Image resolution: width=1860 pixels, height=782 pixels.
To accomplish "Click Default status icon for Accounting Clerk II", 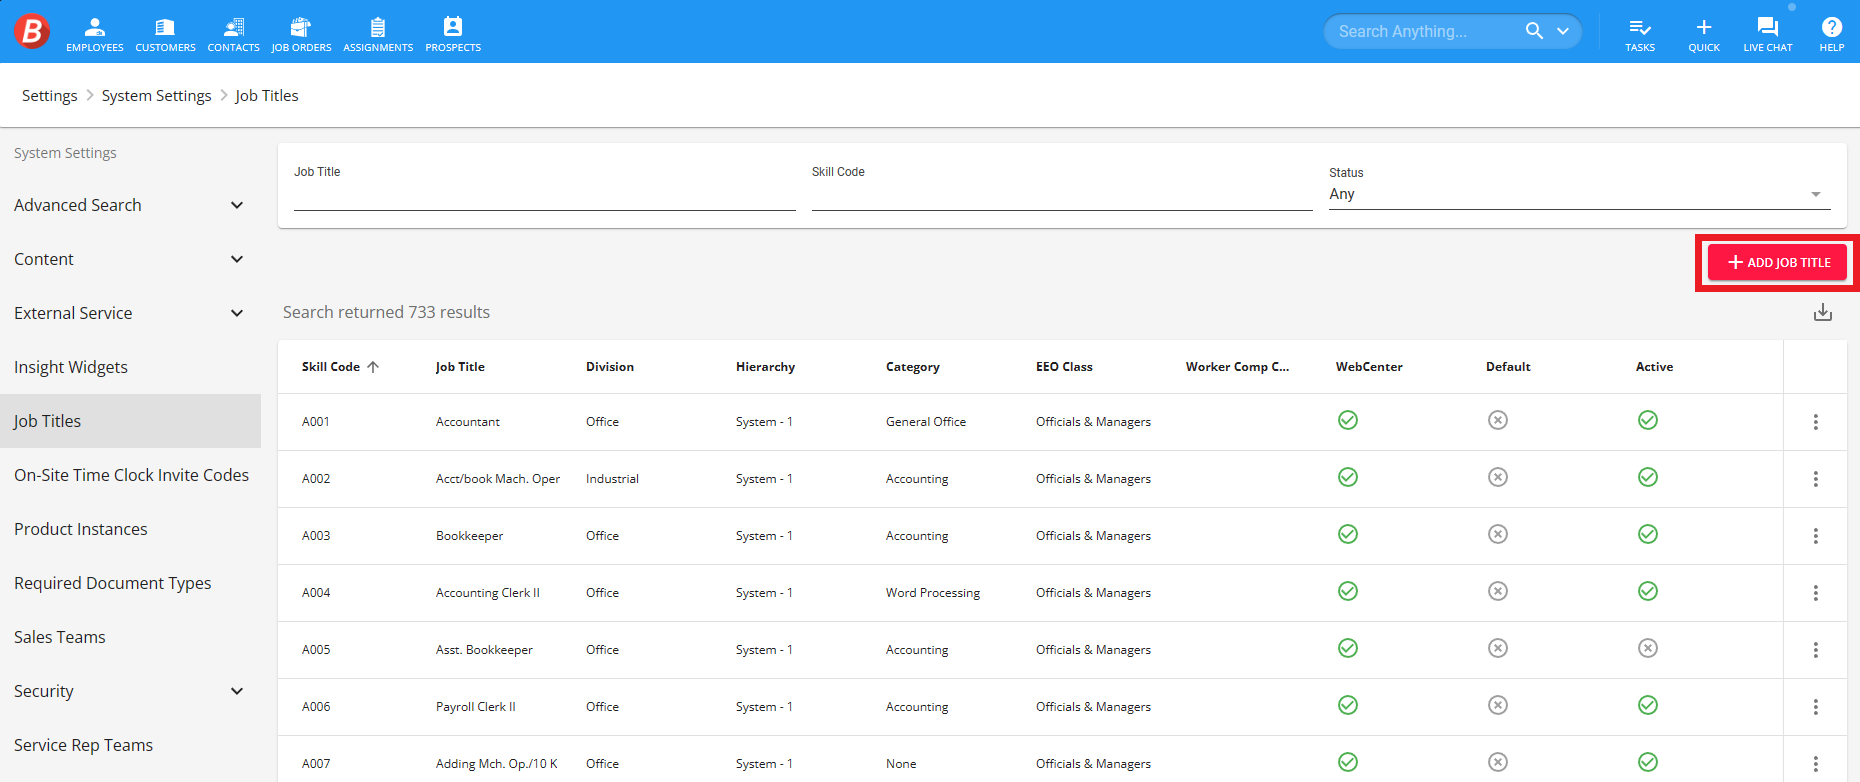I will tap(1498, 591).
